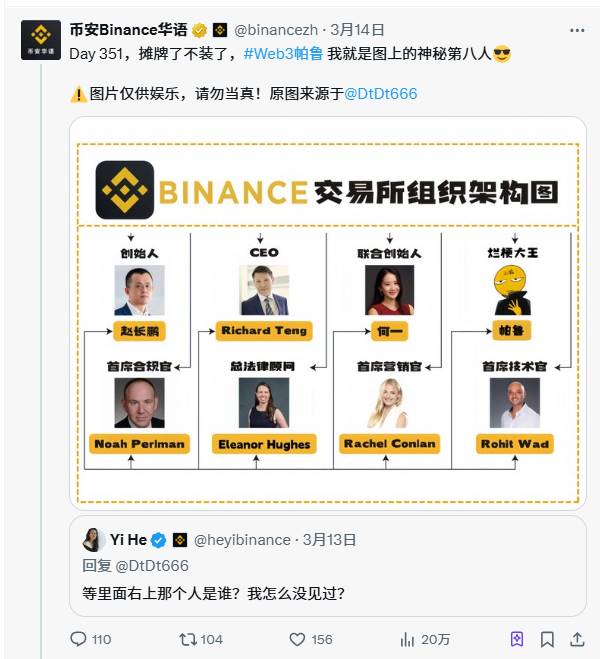Open the #Web3帕鲁 hashtag link
This screenshot has width=600, height=659.
(x=281, y=54)
